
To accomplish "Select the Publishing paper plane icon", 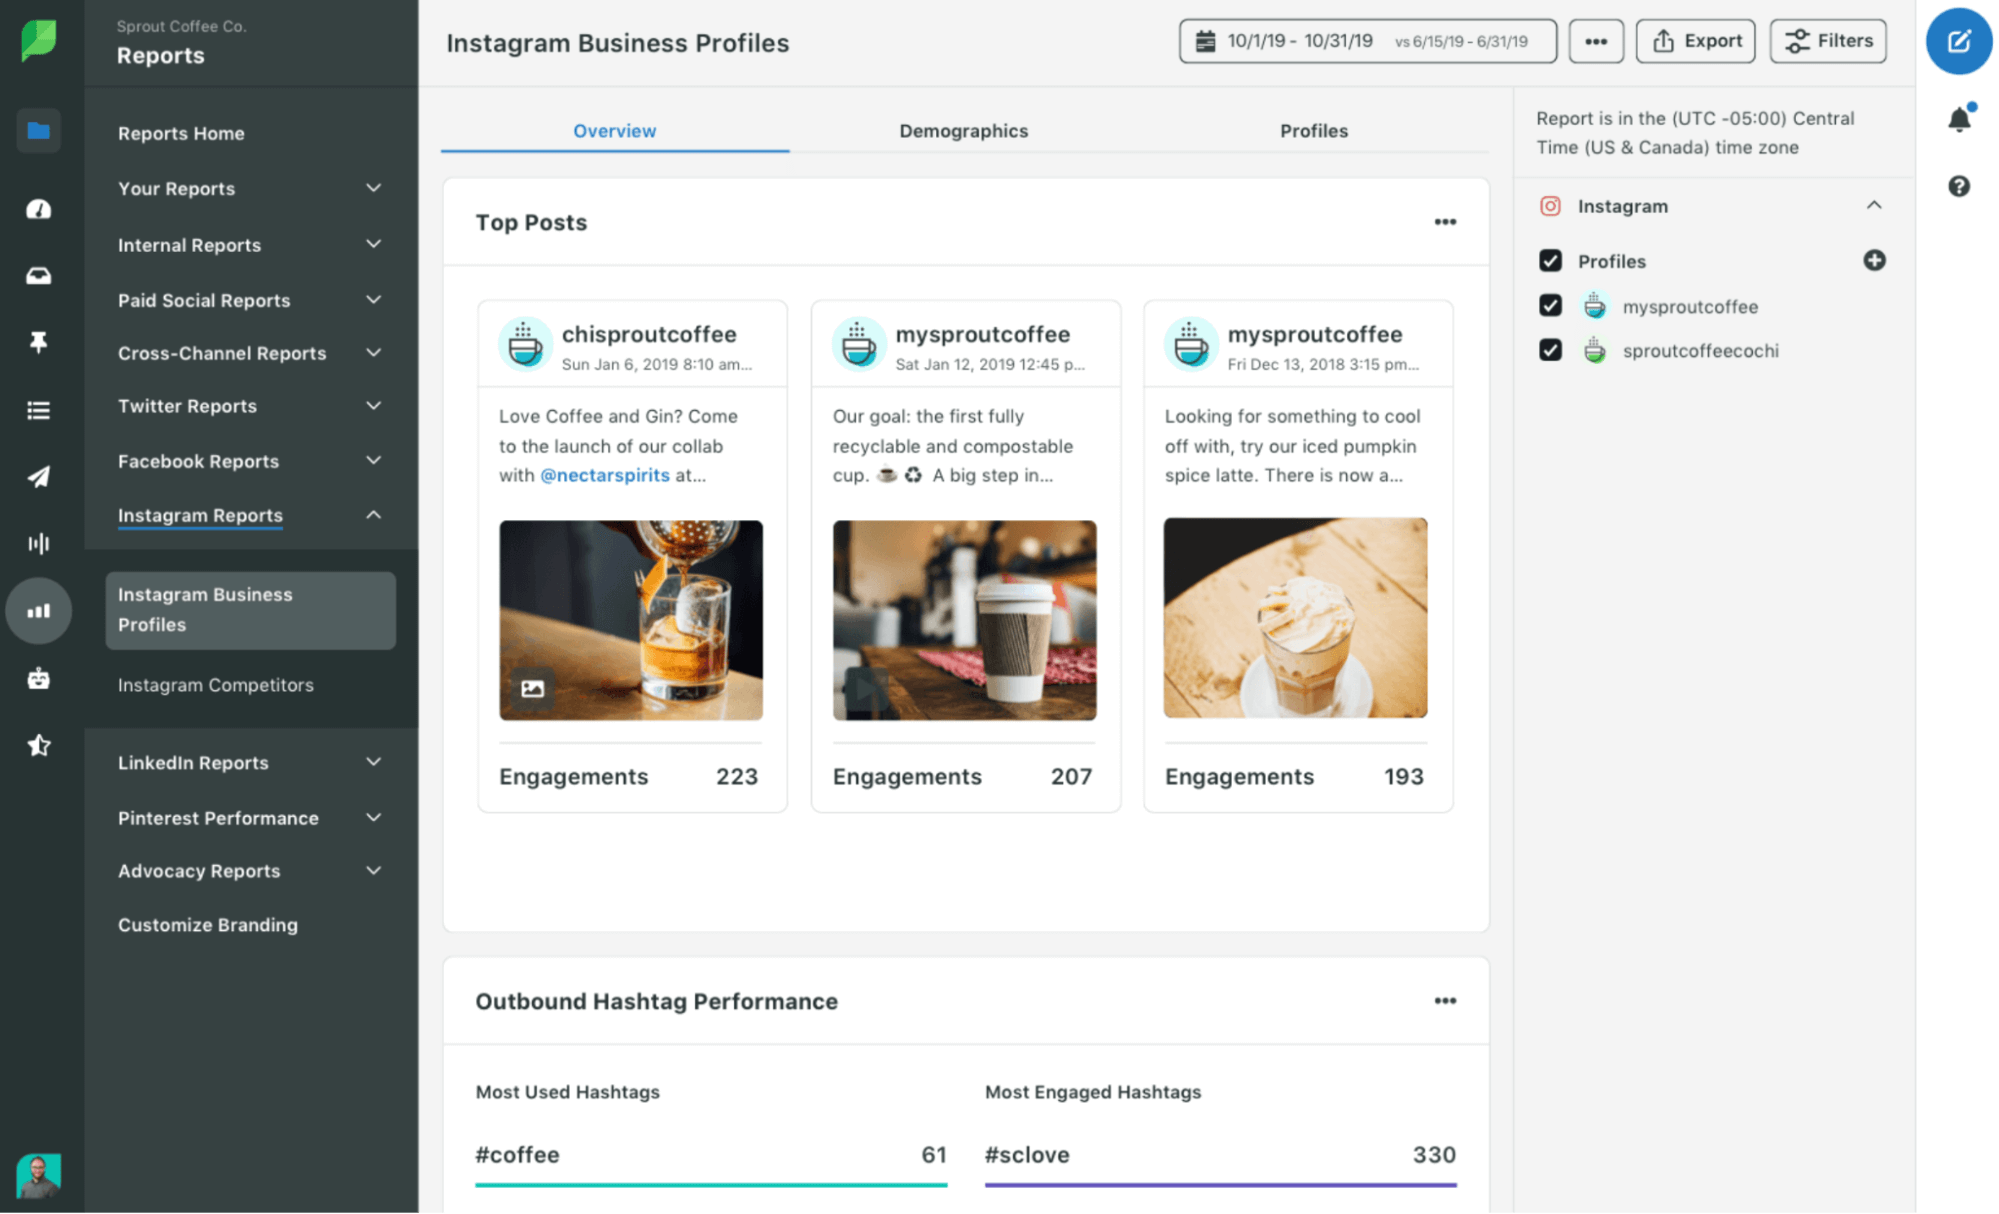I will pyautogui.click(x=39, y=477).
